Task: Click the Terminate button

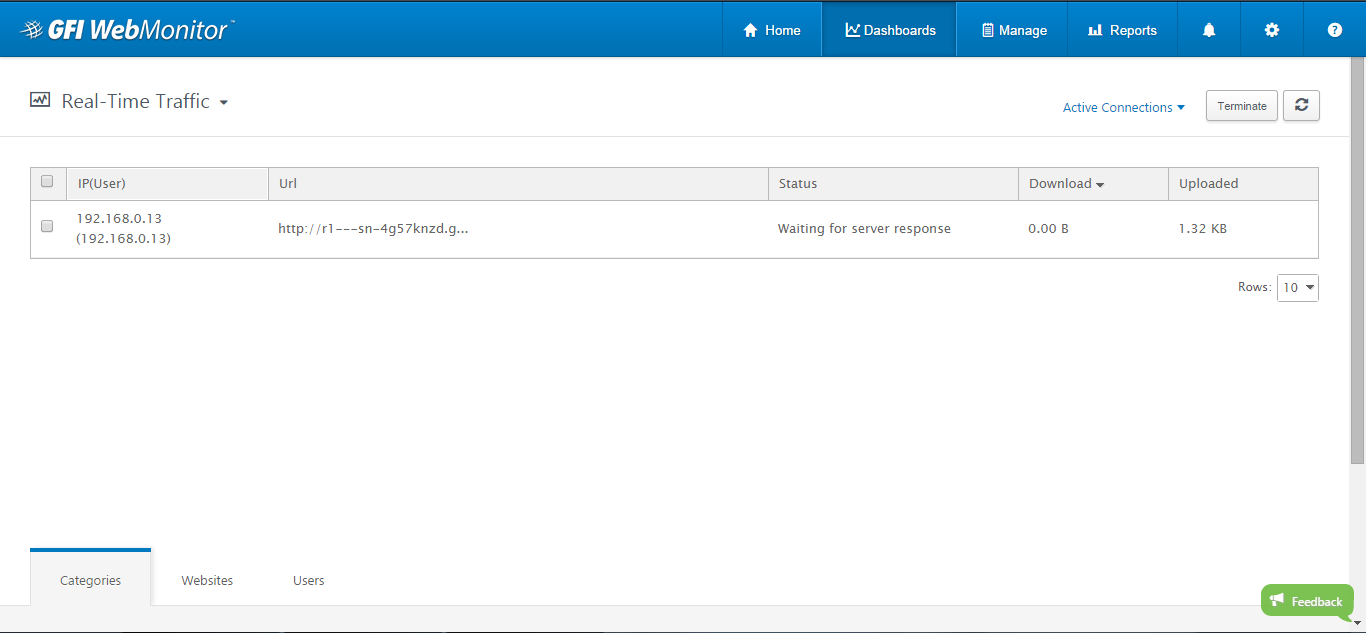Action: (x=1242, y=106)
